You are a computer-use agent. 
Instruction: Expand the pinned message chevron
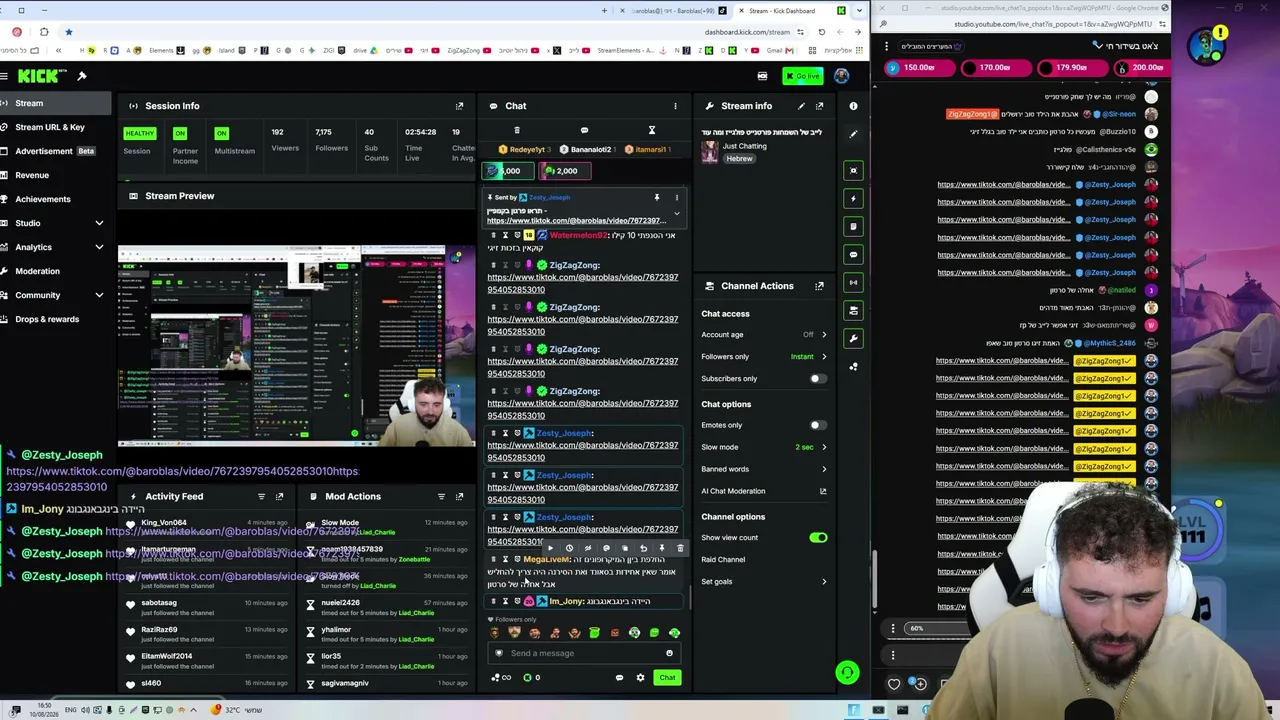[x=677, y=213]
